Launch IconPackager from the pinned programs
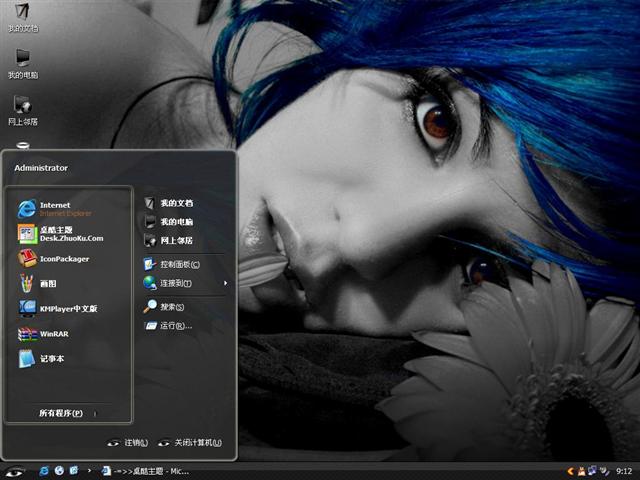This screenshot has height=480, width=640. click(x=63, y=259)
